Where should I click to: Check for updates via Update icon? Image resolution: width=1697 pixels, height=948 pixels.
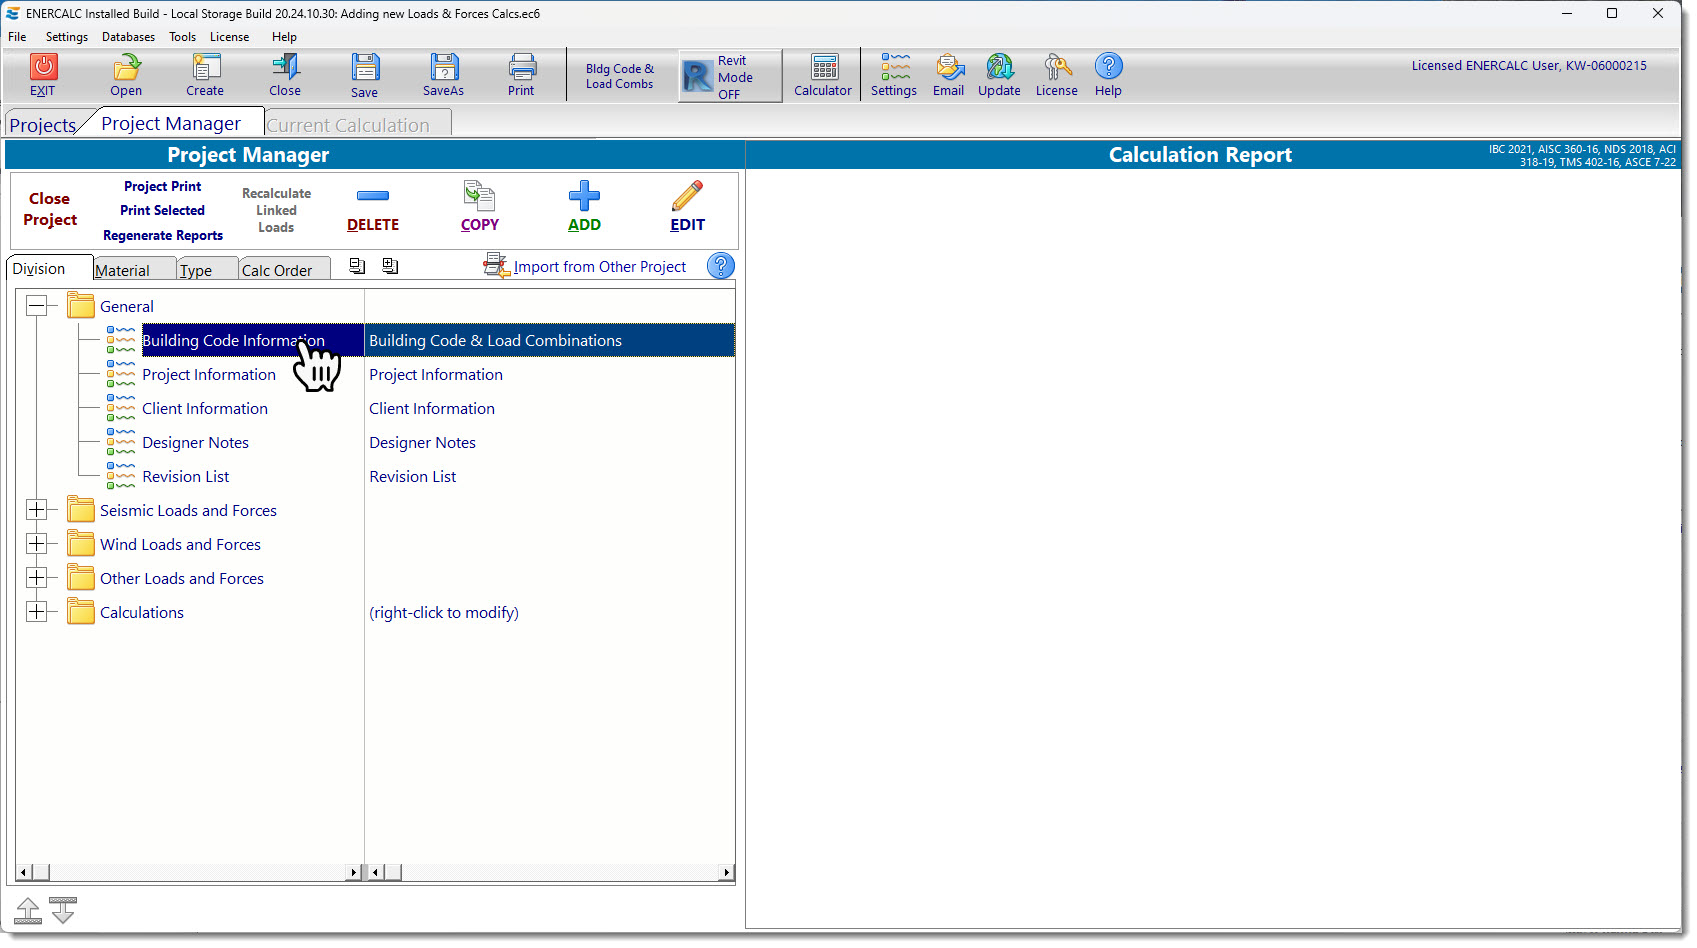point(999,74)
